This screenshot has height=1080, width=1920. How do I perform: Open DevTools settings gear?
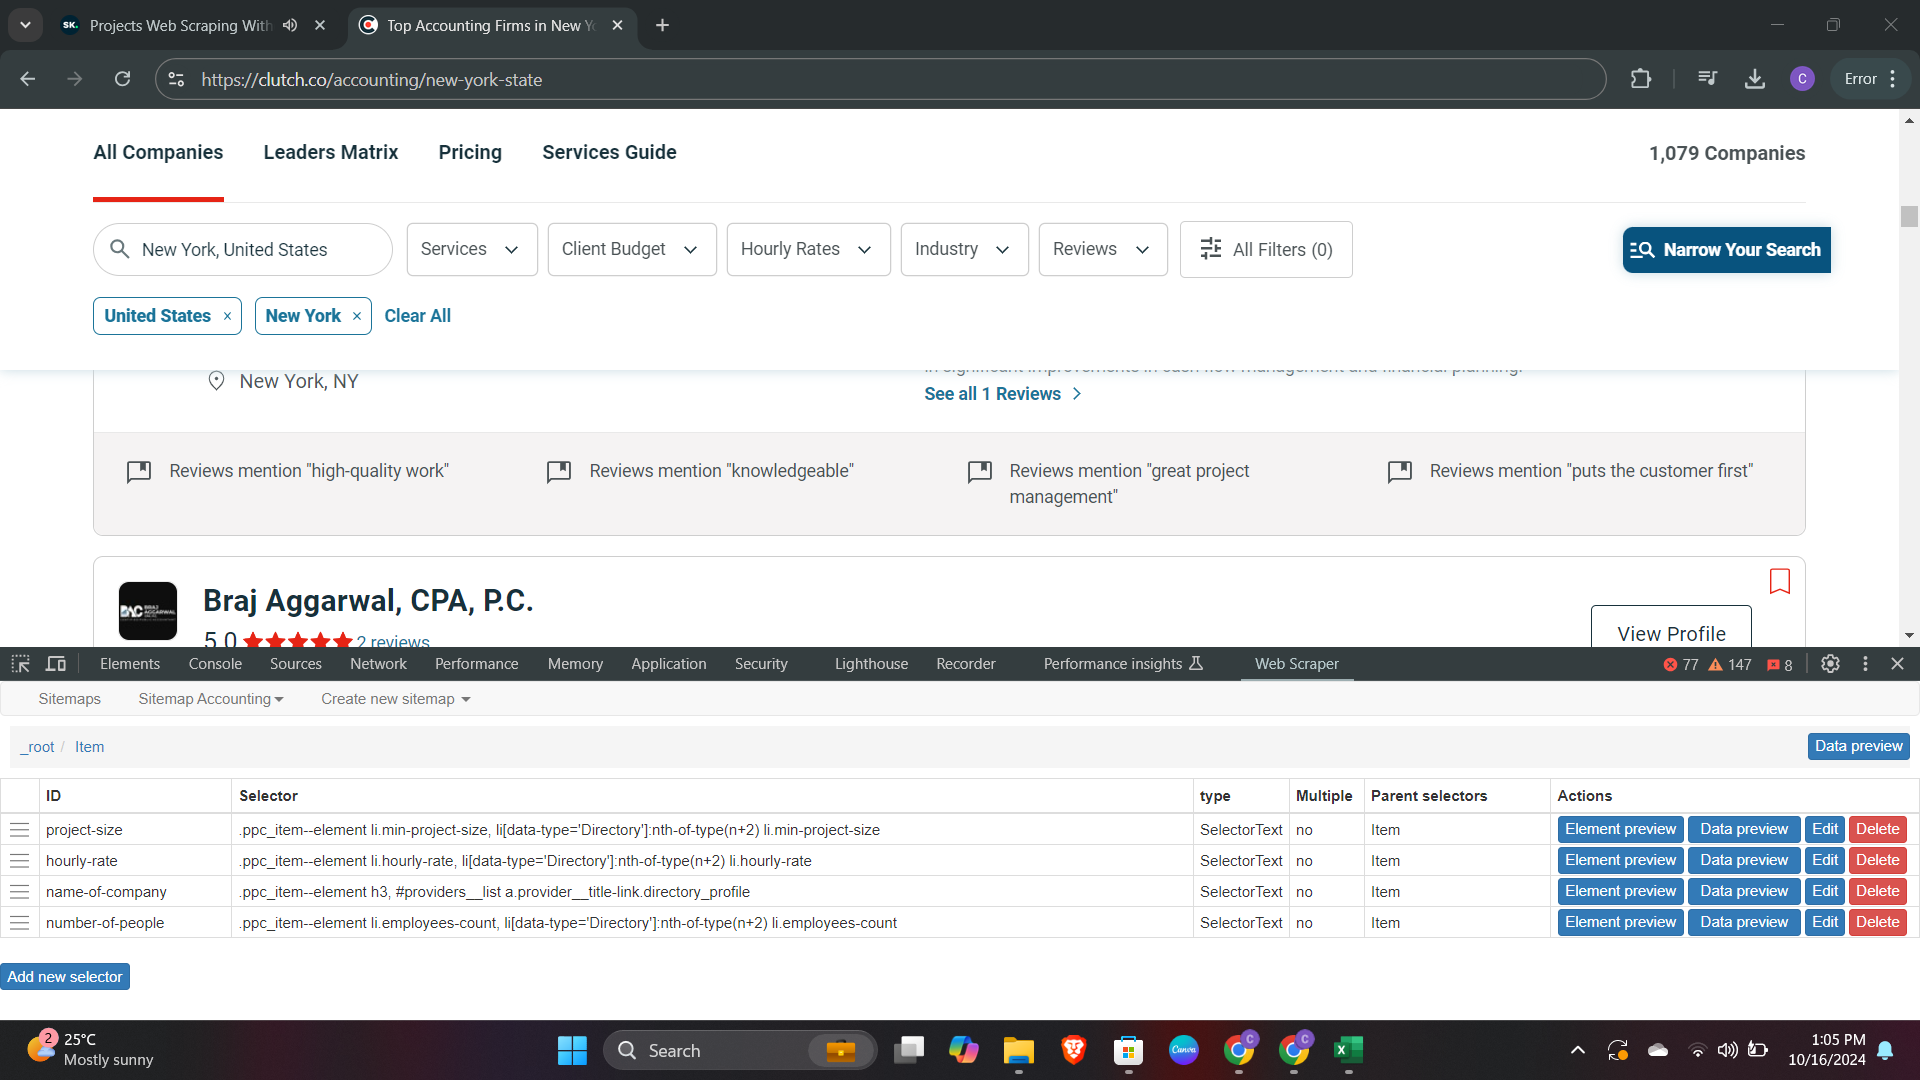click(x=1830, y=664)
